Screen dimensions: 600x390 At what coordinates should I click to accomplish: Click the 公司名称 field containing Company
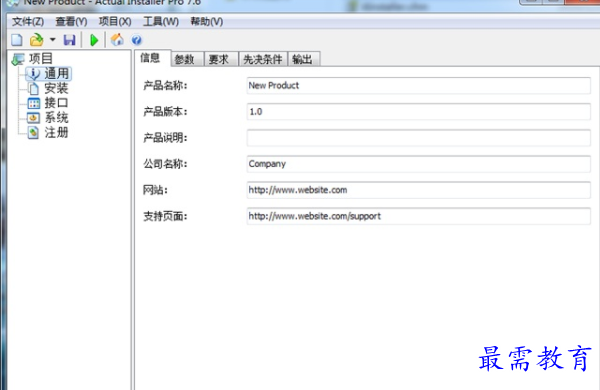(419, 164)
